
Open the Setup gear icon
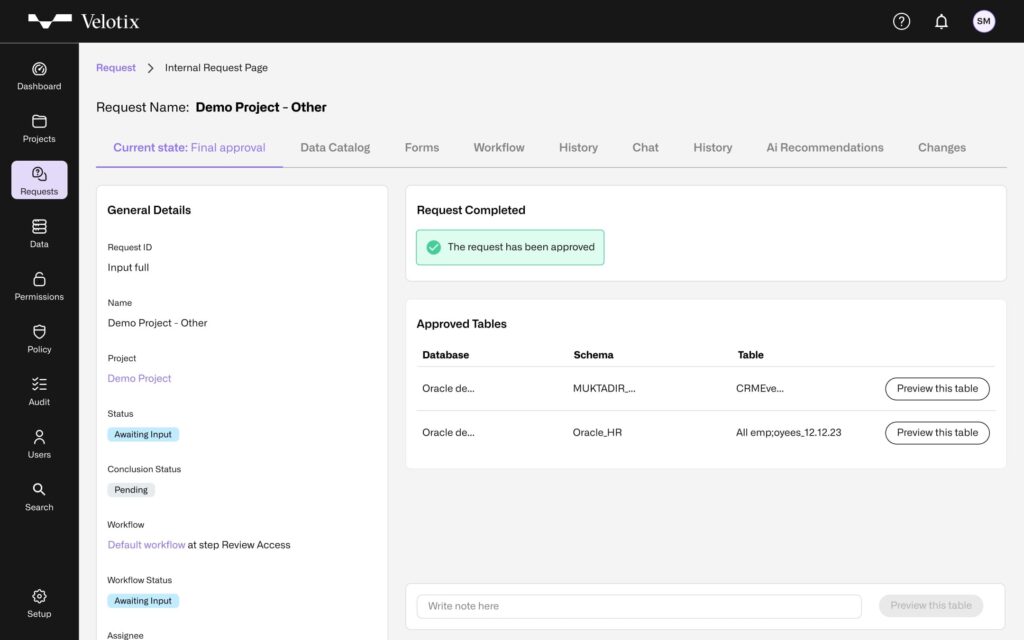[39, 596]
